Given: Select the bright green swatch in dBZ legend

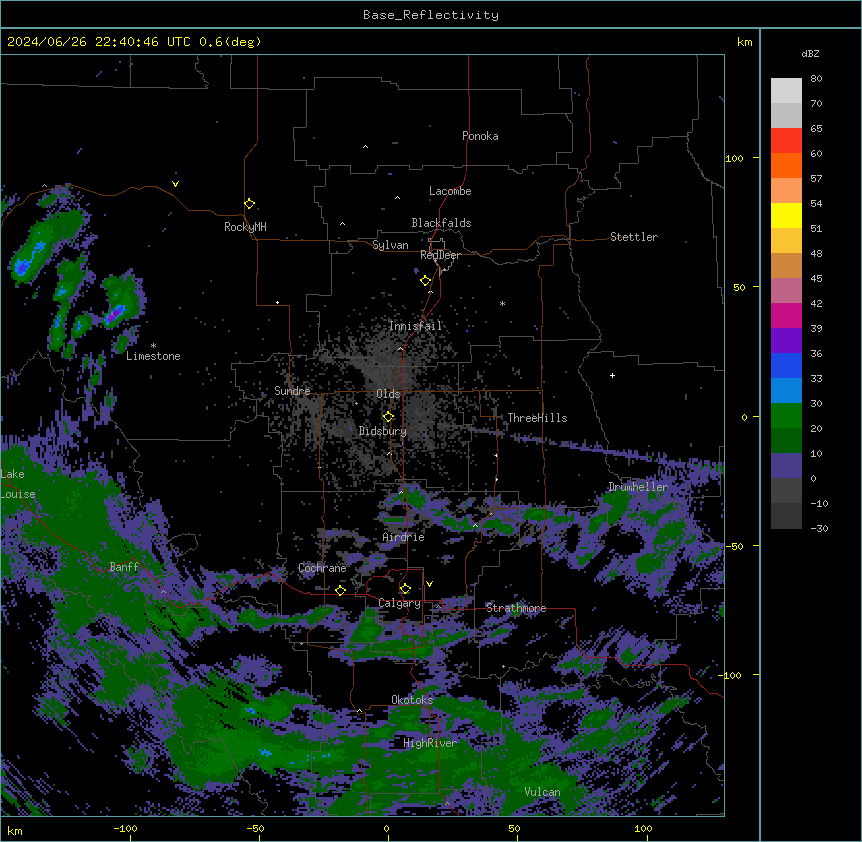Looking at the screenshot, I should (786, 416).
